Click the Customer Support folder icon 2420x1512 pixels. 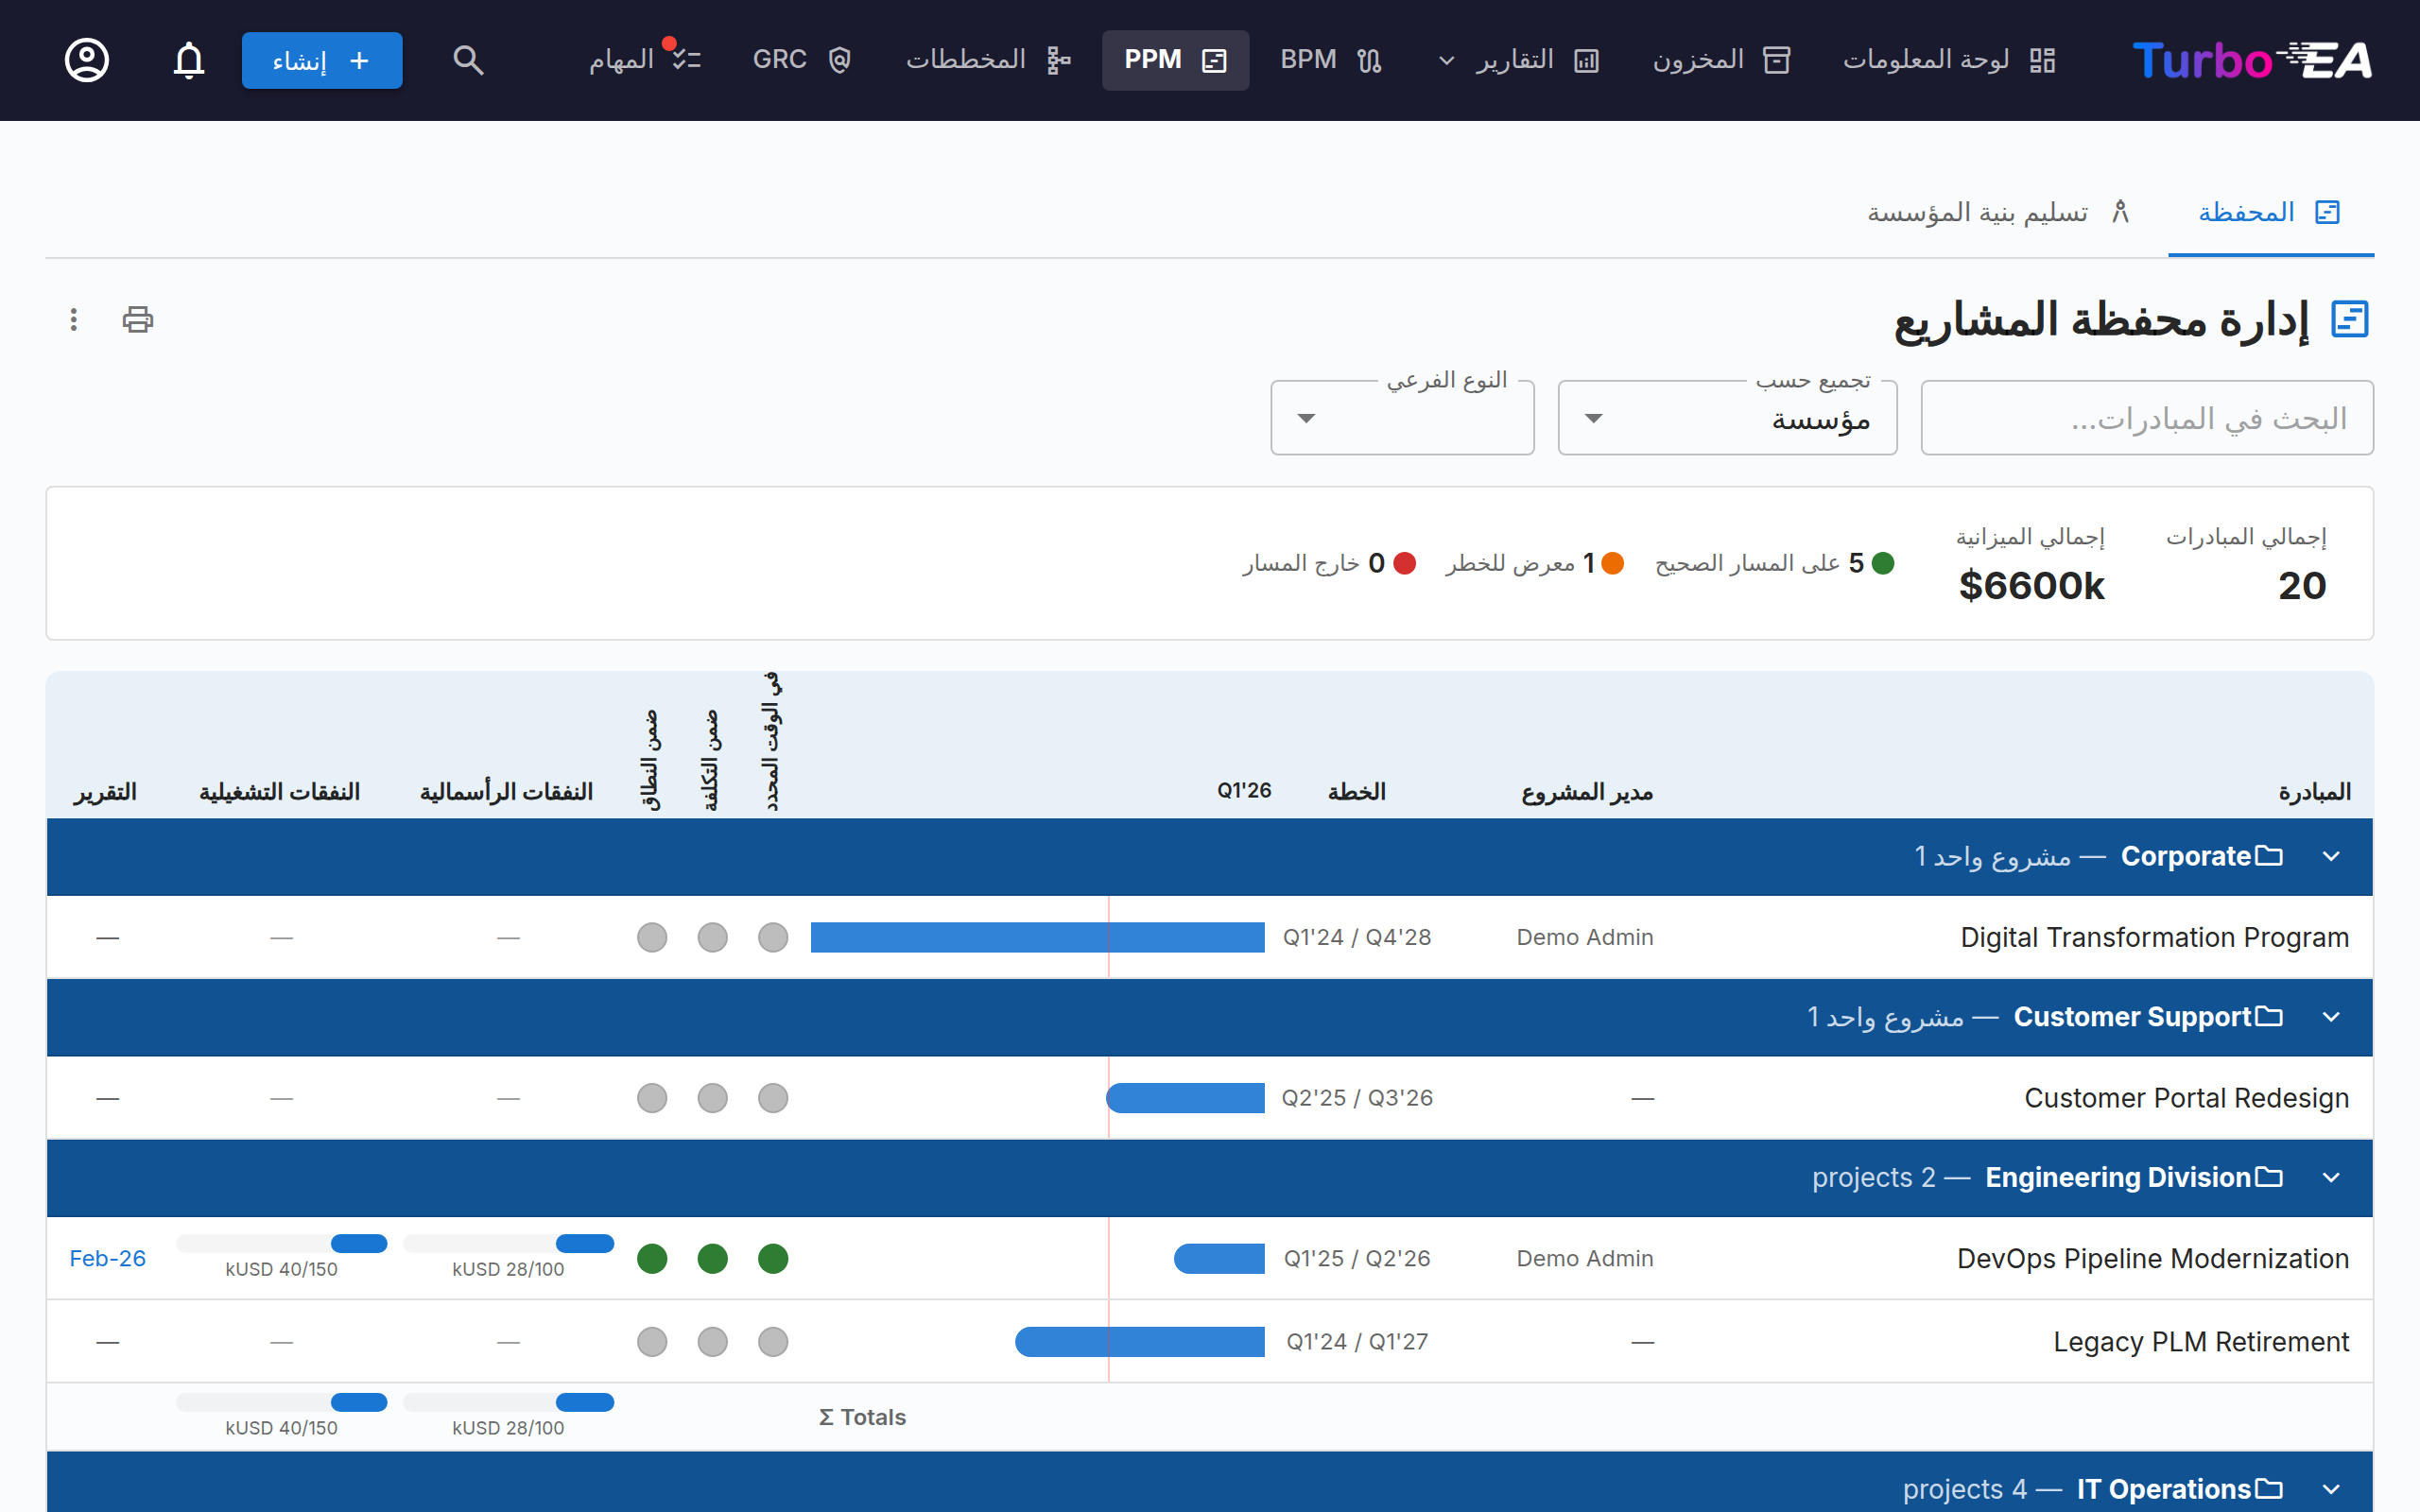pyautogui.click(x=2269, y=1016)
